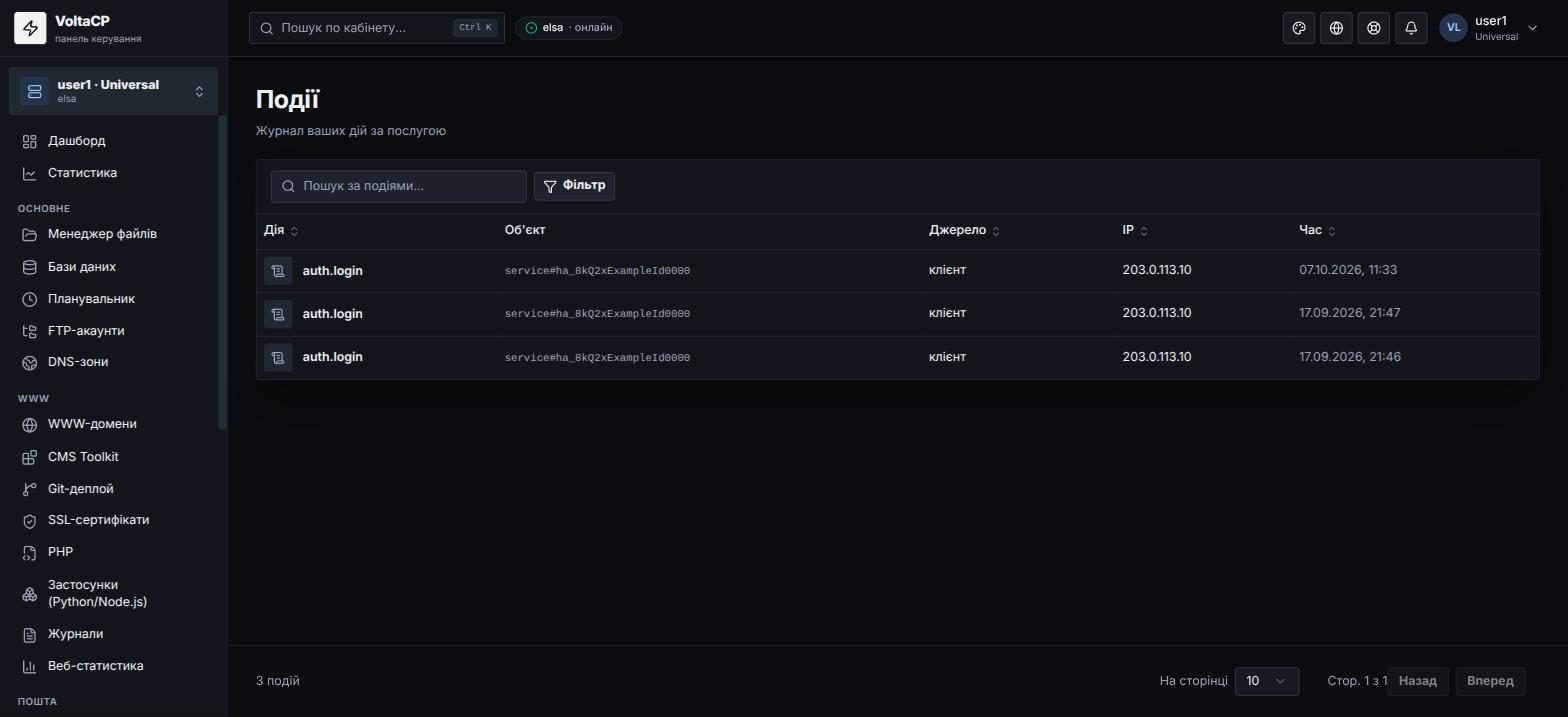
Task: Focus the Пошук за подіями search field
Action: (x=398, y=186)
